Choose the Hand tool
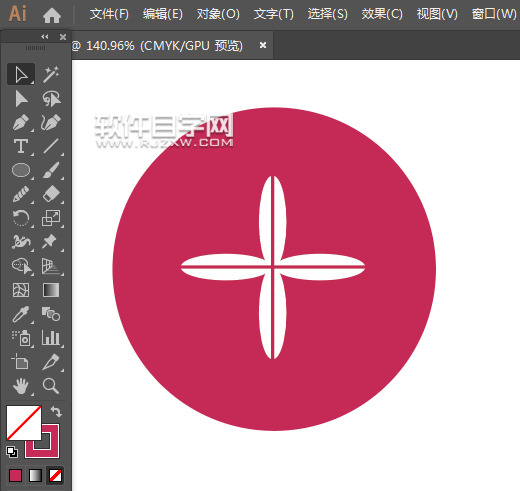Image resolution: width=520 pixels, height=491 pixels. click(21, 386)
